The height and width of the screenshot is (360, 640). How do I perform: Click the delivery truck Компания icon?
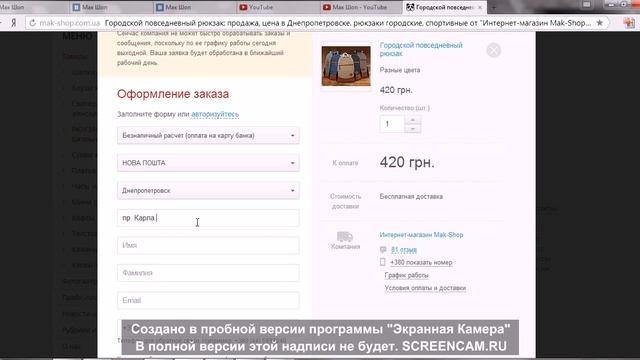coord(345,236)
